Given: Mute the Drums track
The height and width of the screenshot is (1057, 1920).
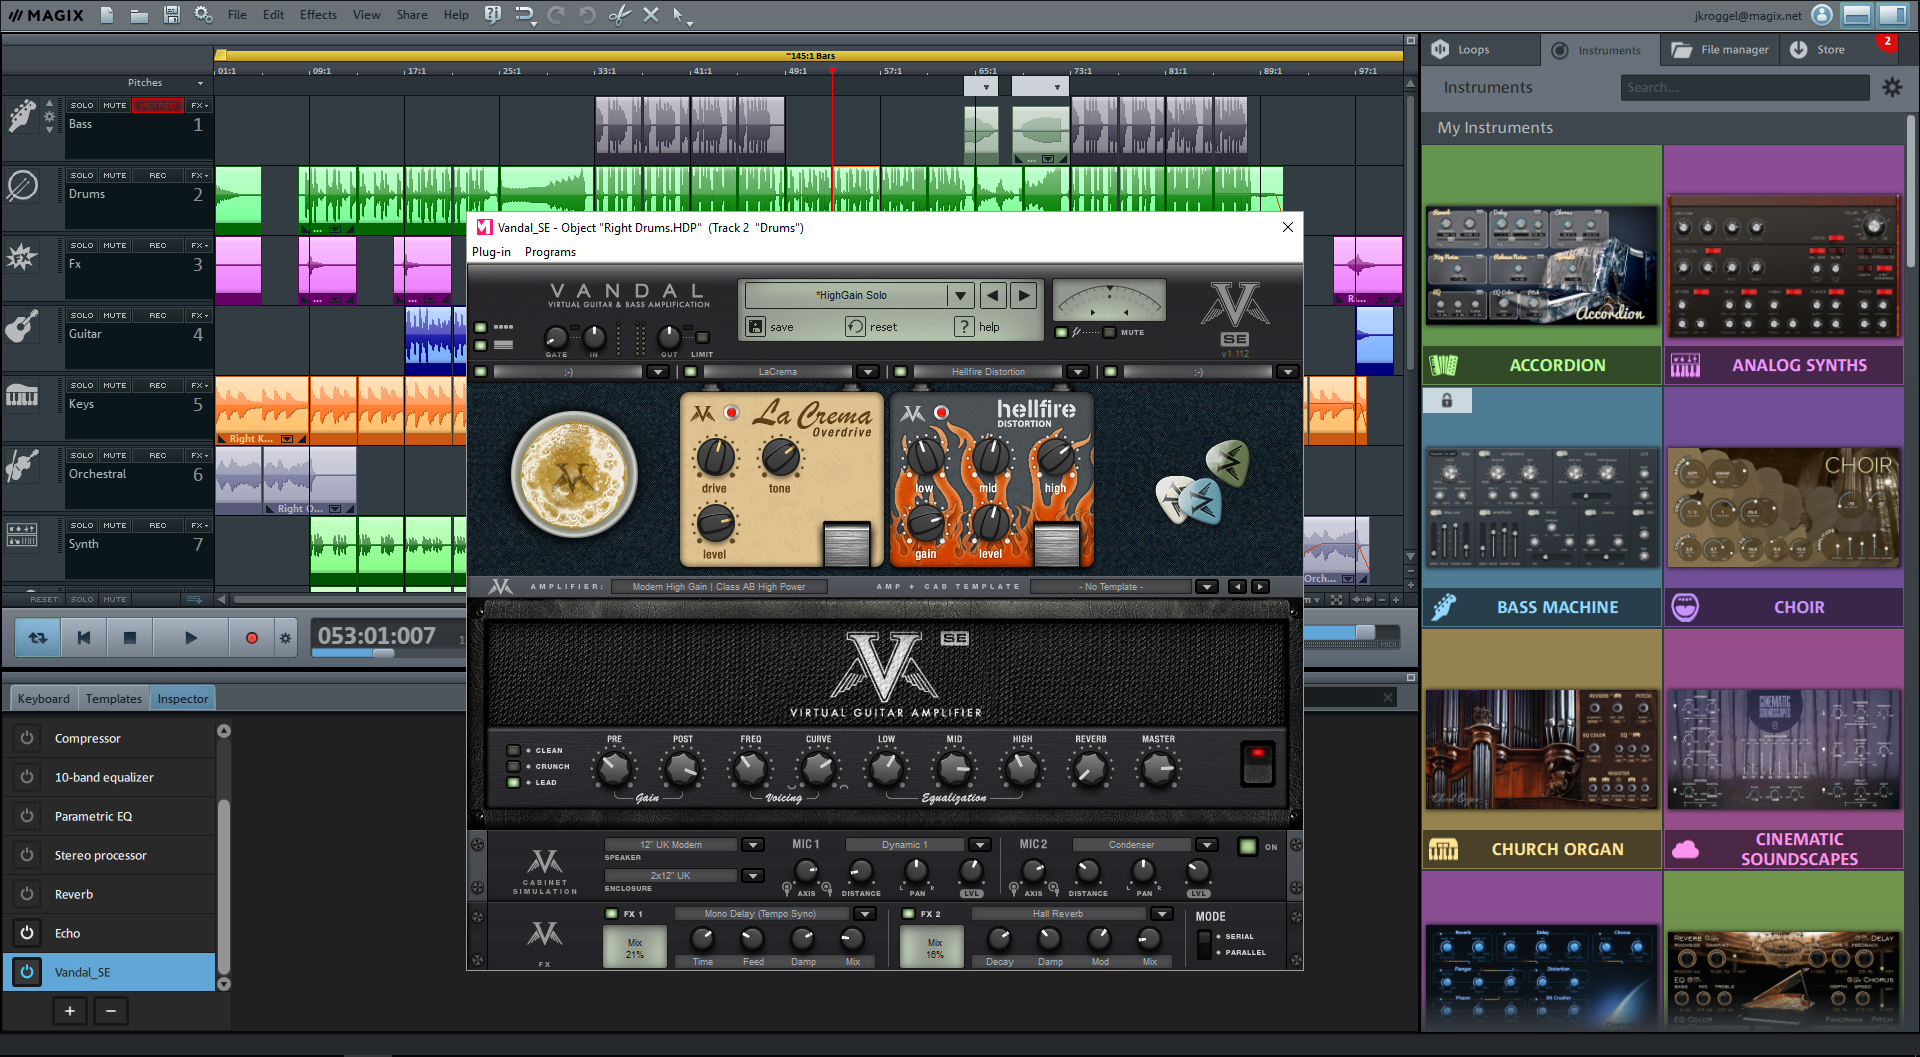Looking at the screenshot, I should (115, 174).
